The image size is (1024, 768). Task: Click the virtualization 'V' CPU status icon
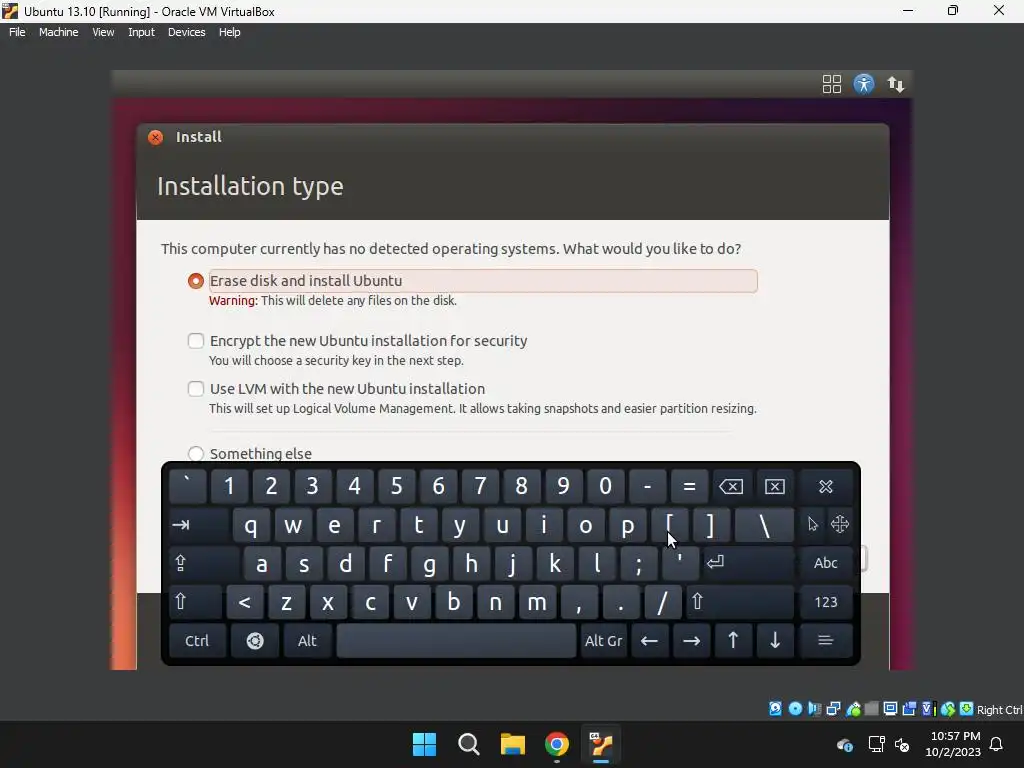point(929,709)
